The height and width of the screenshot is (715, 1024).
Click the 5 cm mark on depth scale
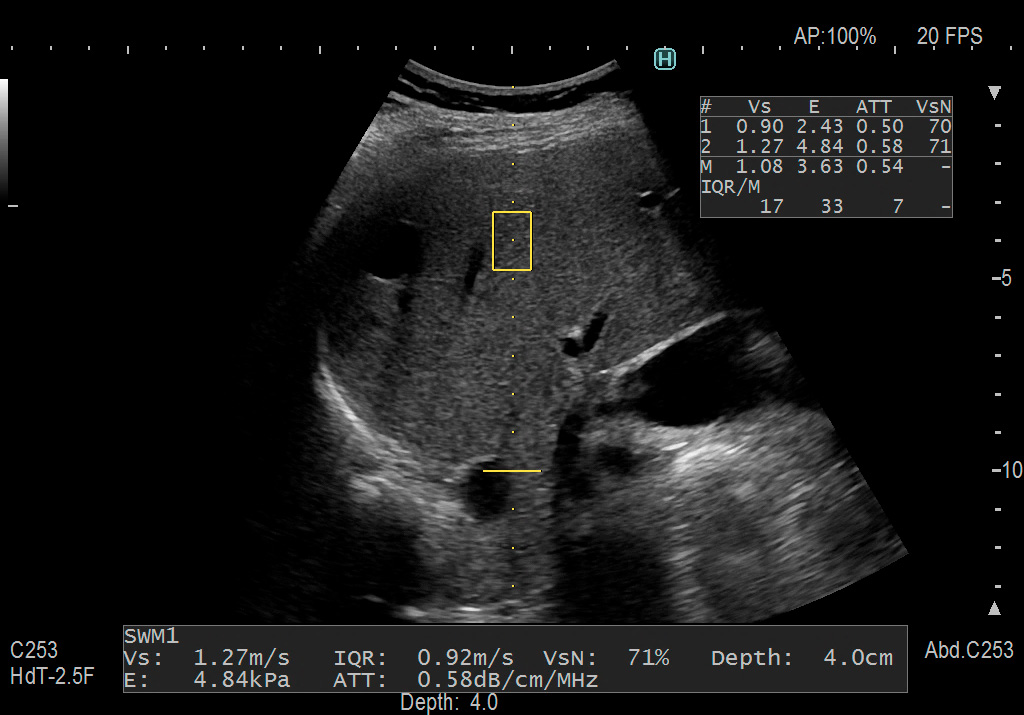[1005, 279]
